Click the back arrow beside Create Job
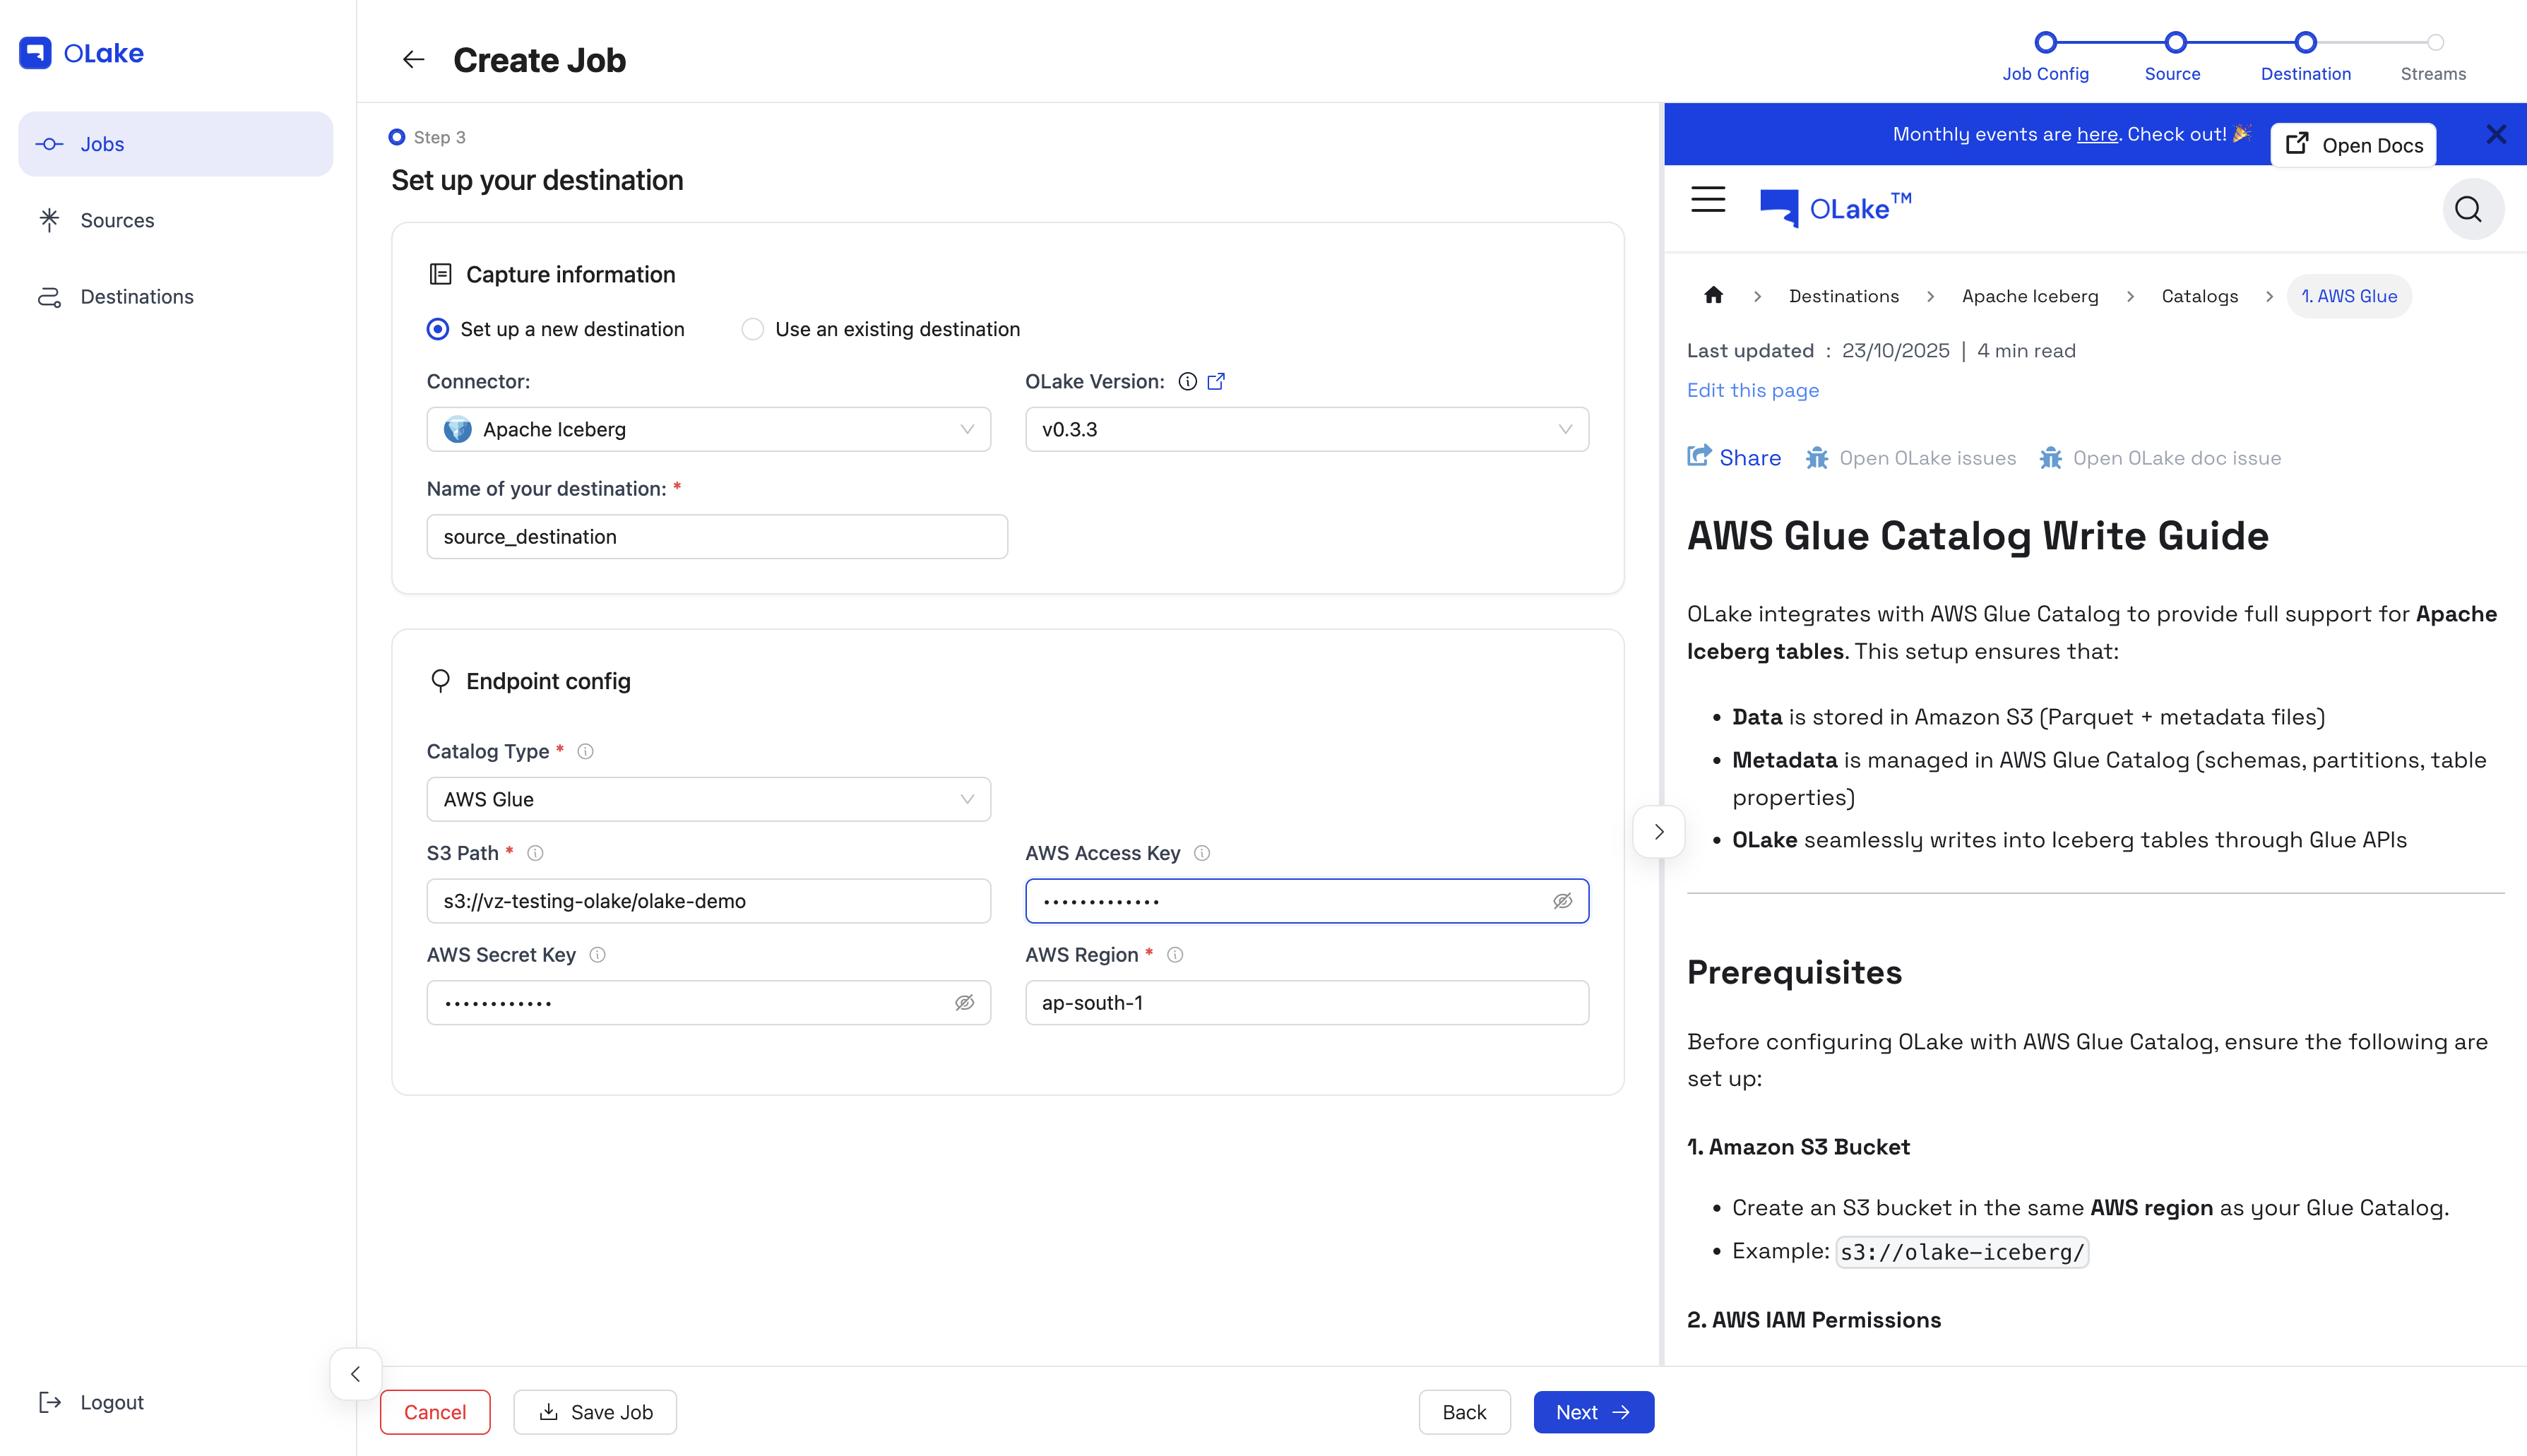This screenshot has height=1456, width=2527. [413, 59]
